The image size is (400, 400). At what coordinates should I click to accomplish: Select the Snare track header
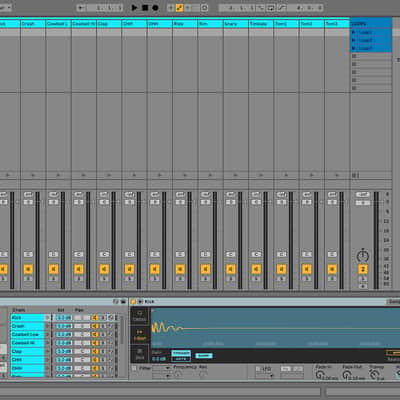click(236, 24)
